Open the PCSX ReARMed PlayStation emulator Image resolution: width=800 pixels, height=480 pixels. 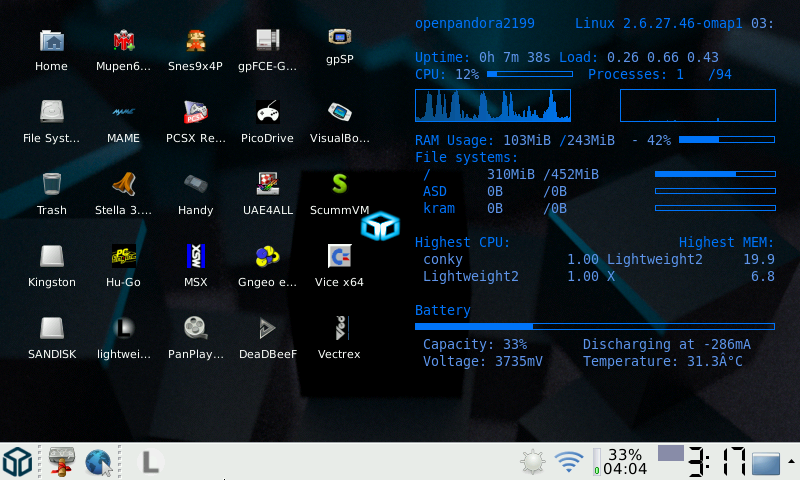196,114
